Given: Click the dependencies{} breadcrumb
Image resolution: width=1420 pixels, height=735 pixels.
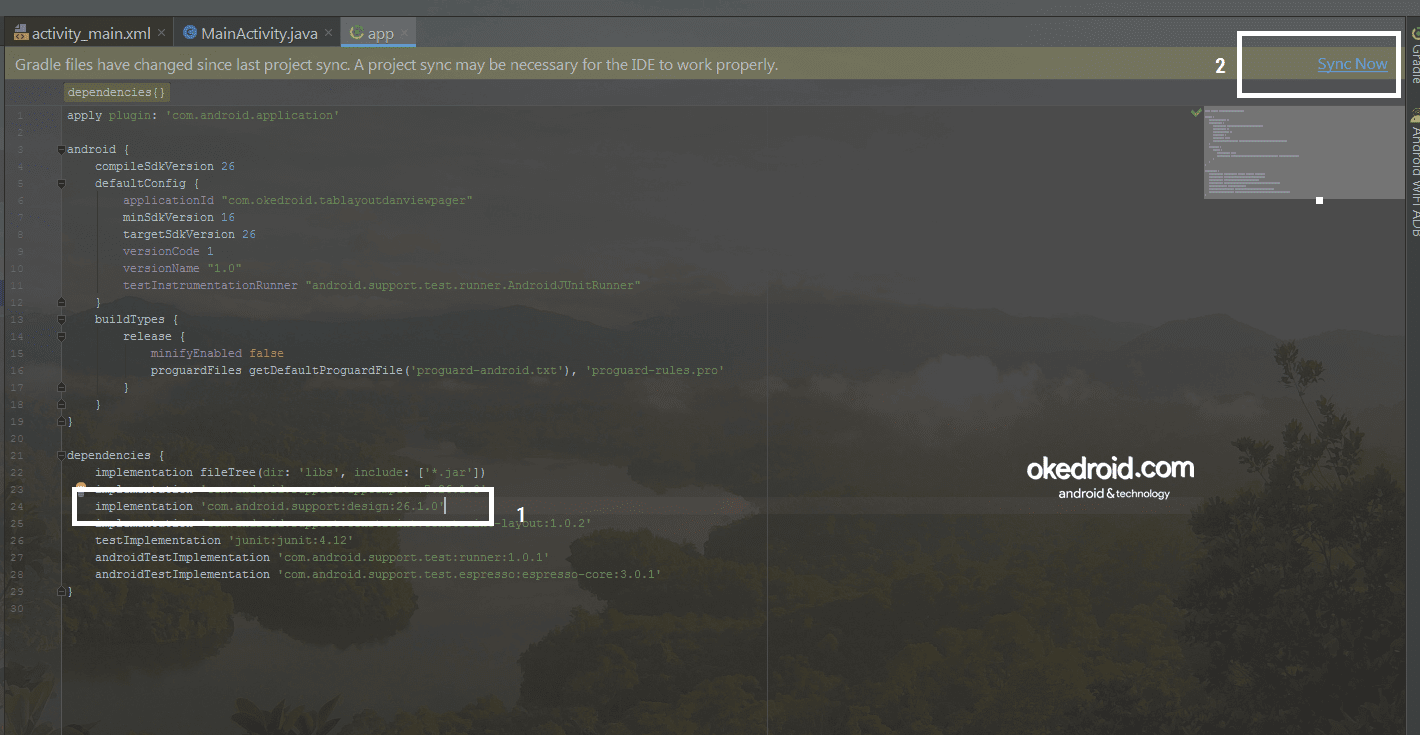Looking at the screenshot, I should [116, 91].
